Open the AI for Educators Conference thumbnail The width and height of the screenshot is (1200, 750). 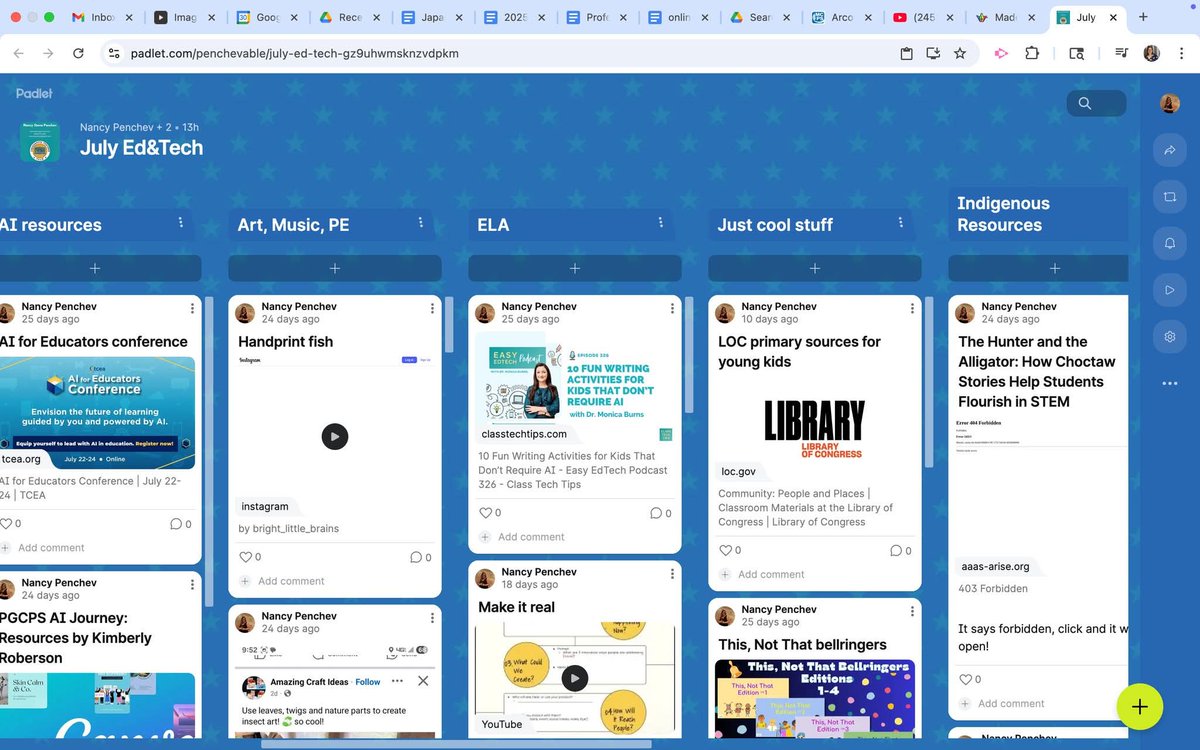click(x=97, y=412)
